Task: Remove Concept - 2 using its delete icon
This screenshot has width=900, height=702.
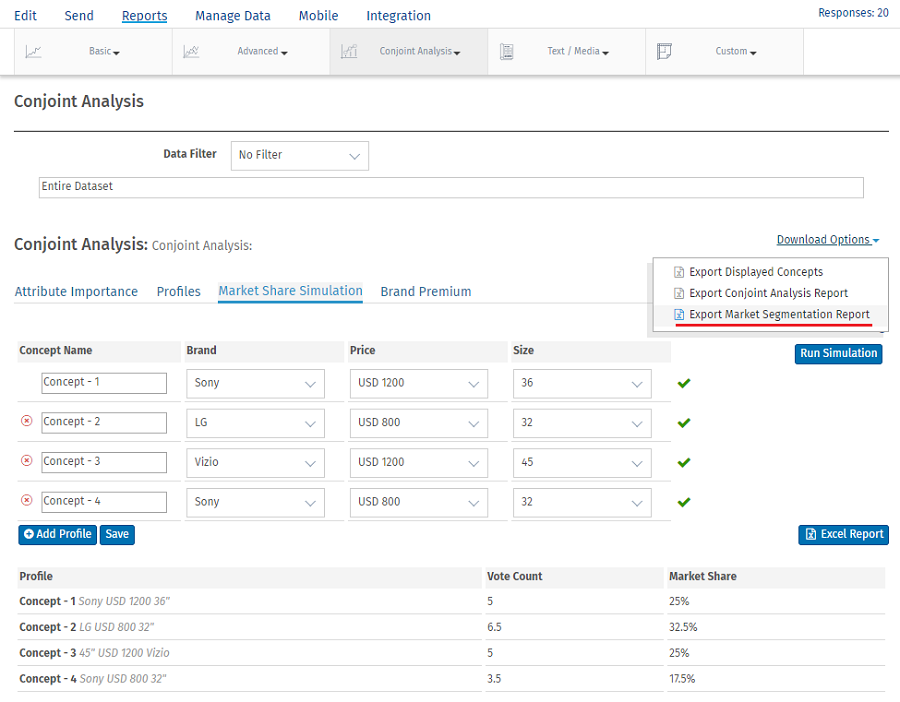Action: [x=27, y=422]
